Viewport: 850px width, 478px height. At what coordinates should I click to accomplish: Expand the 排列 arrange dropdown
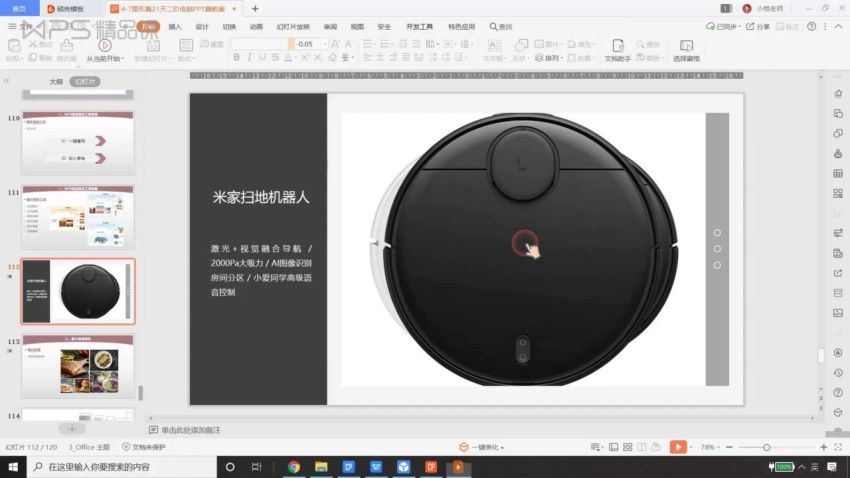(x=550, y=57)
